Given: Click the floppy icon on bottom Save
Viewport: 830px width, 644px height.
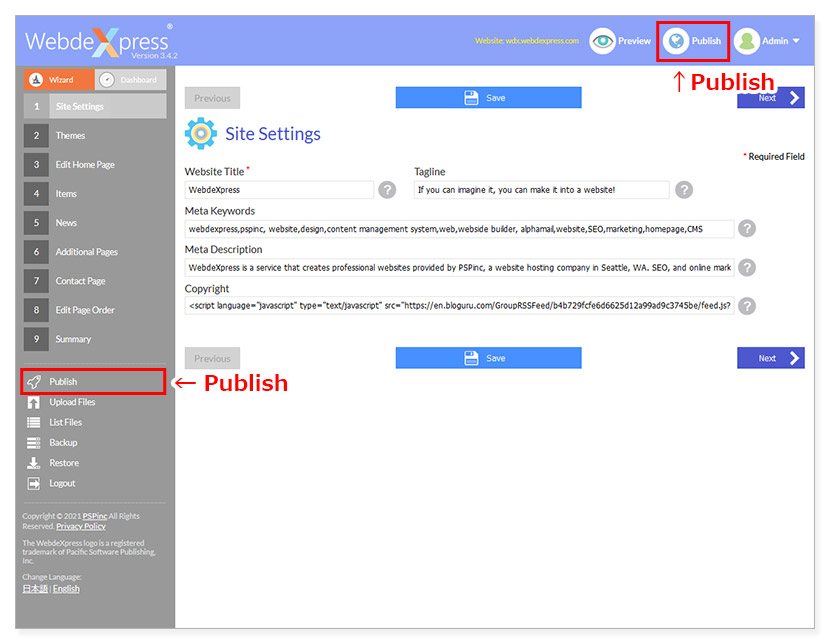Looking at the screenshot, I should tap(471, 358).
